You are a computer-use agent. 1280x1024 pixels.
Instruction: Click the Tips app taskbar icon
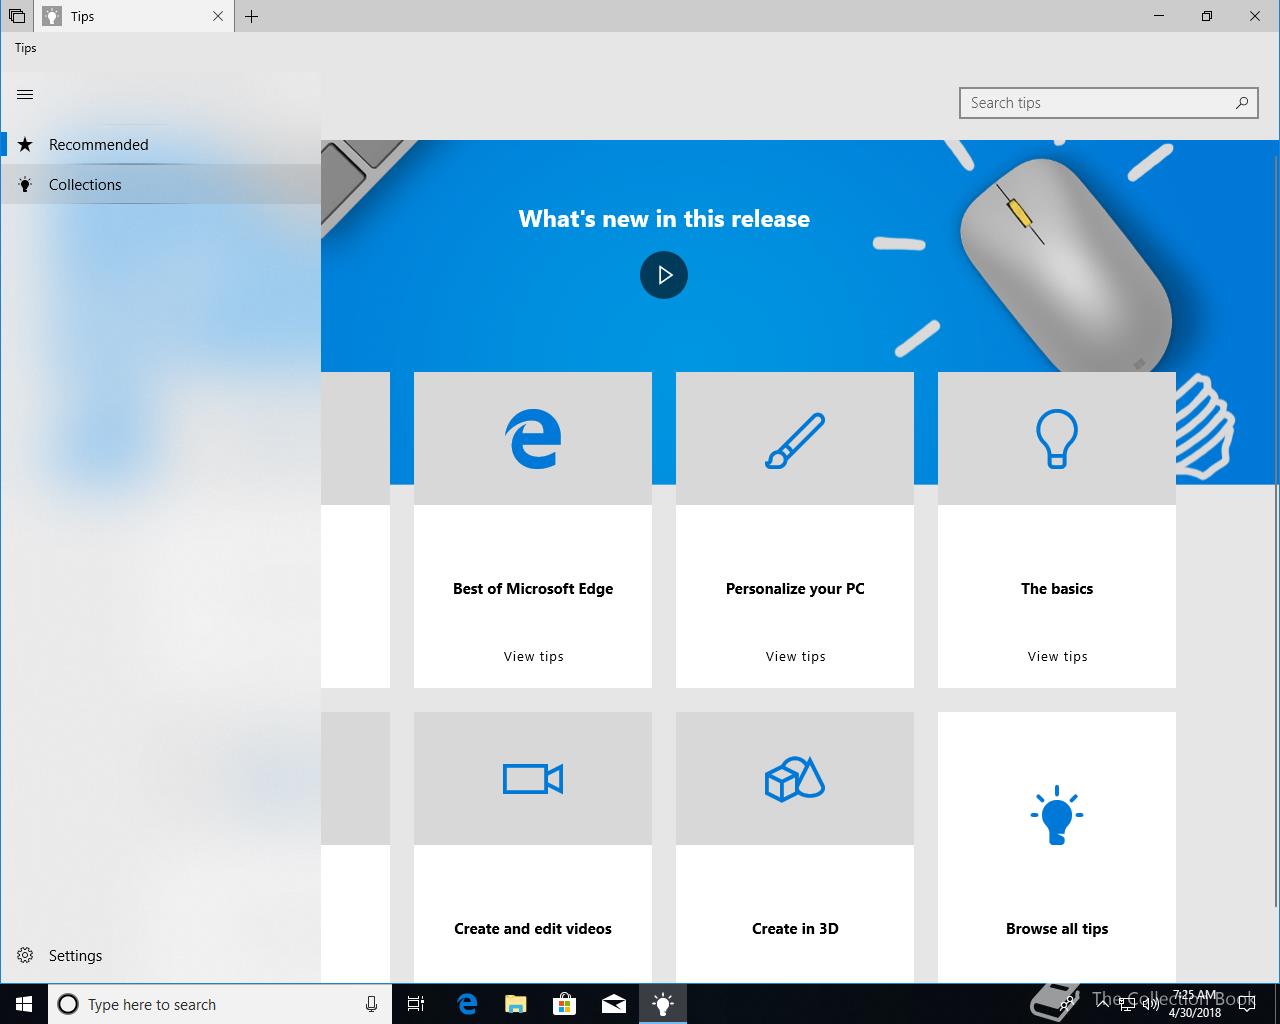click(x=663, y=1004)
